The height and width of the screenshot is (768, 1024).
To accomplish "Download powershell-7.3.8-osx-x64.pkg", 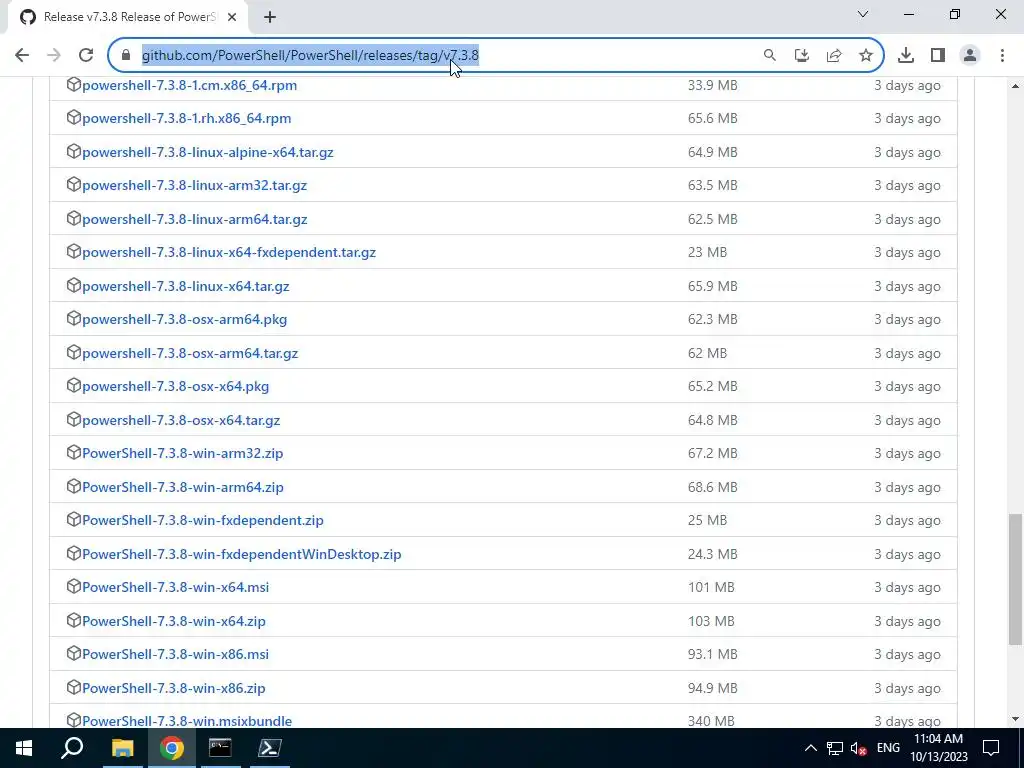I will [176, 386].
